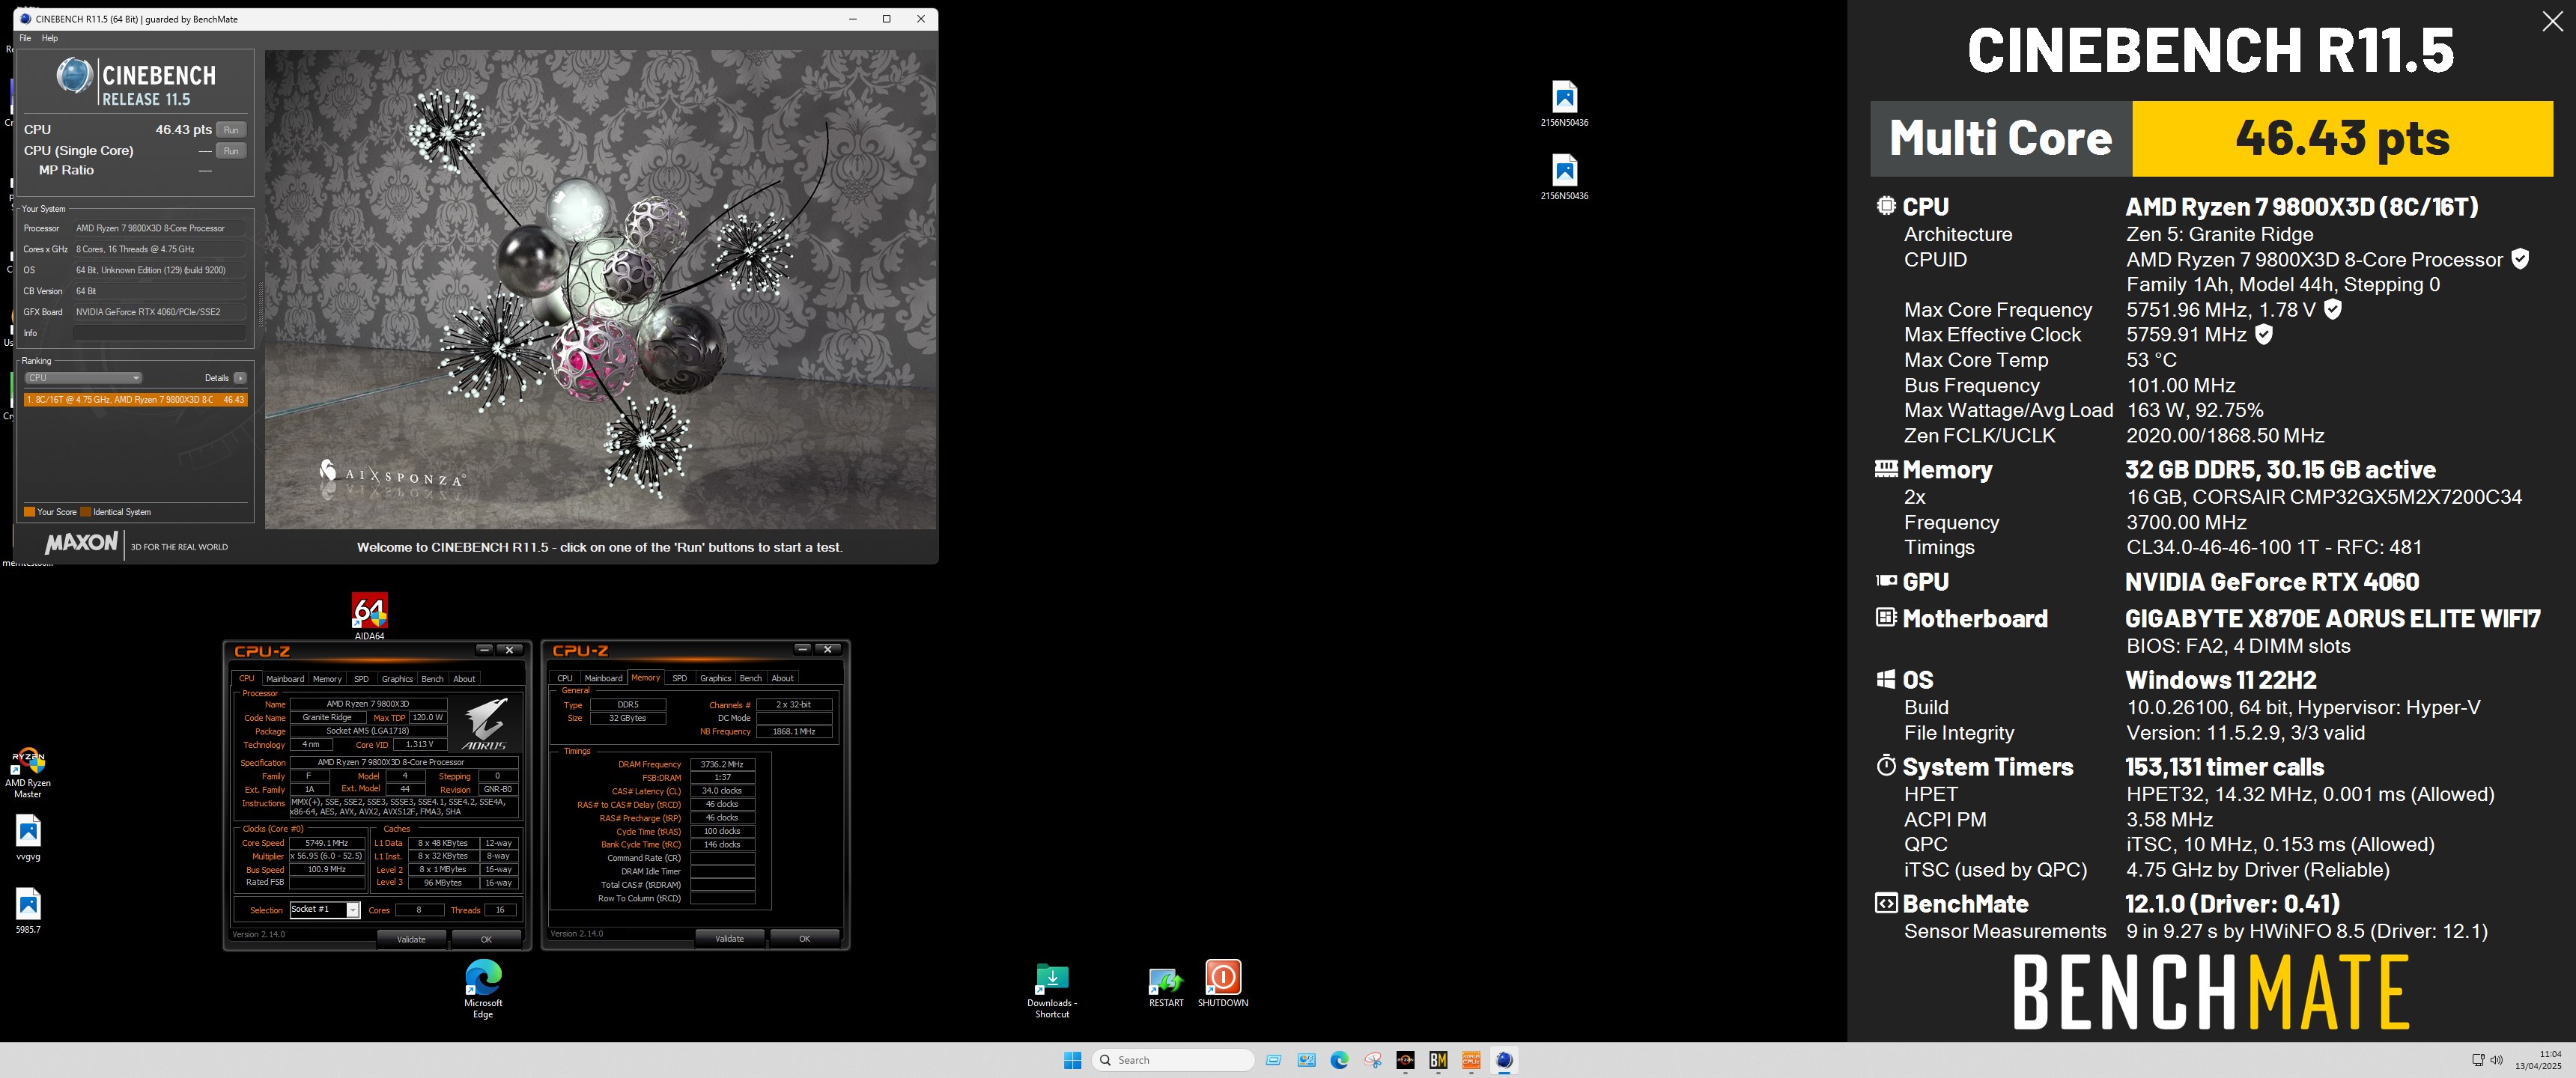Switch to Graphics tab in CPU-tab CPU-Z window
This screenshot has width=2576, height=1078.
pos(397,679)
